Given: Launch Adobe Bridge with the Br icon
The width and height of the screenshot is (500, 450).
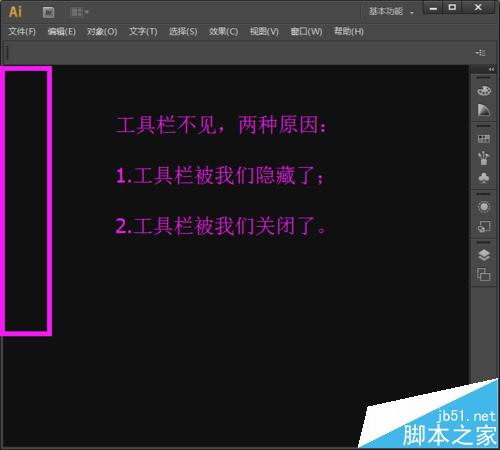Looking at the screenshot, I should (x=49, y=13).
